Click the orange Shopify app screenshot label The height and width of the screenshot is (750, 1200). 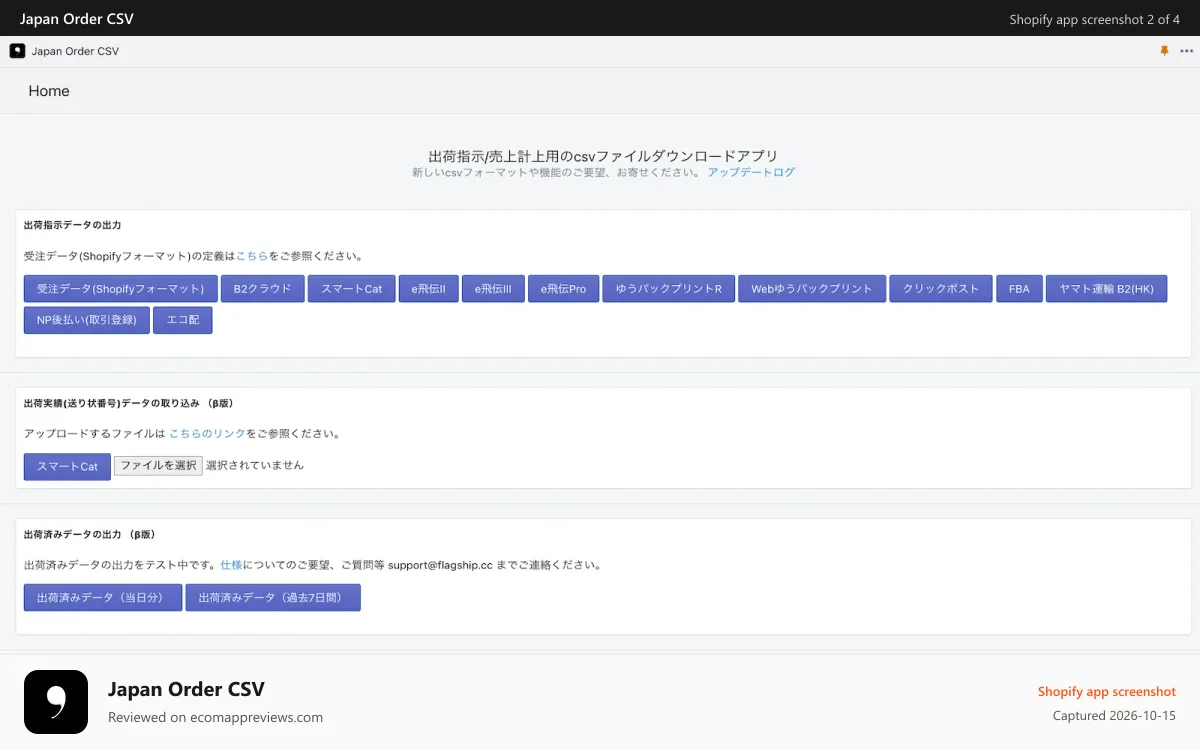(1107, 692)
